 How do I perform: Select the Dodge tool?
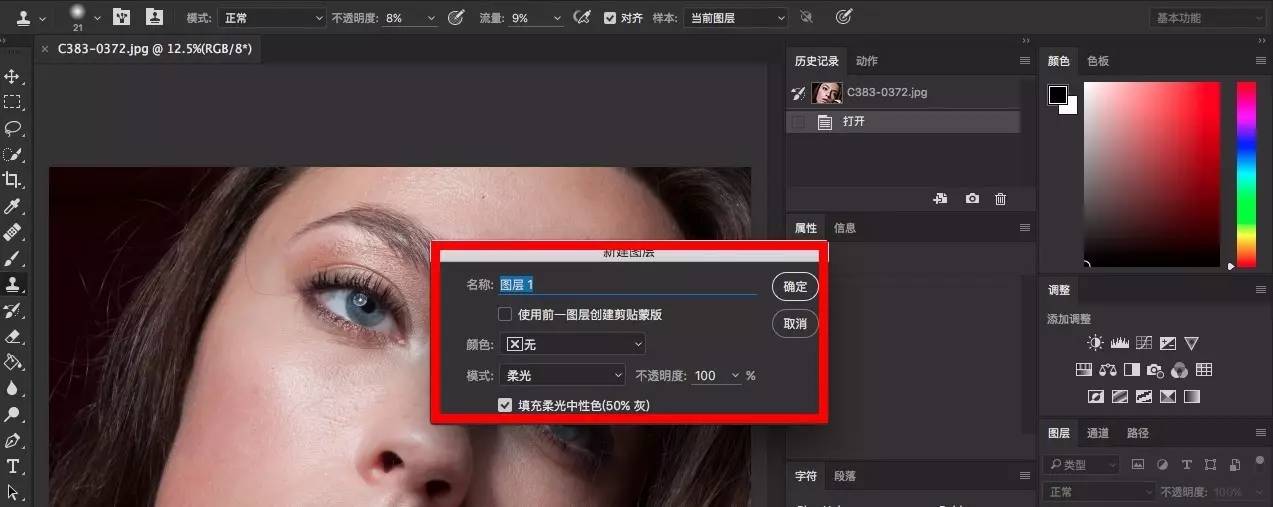click(13, 414)
